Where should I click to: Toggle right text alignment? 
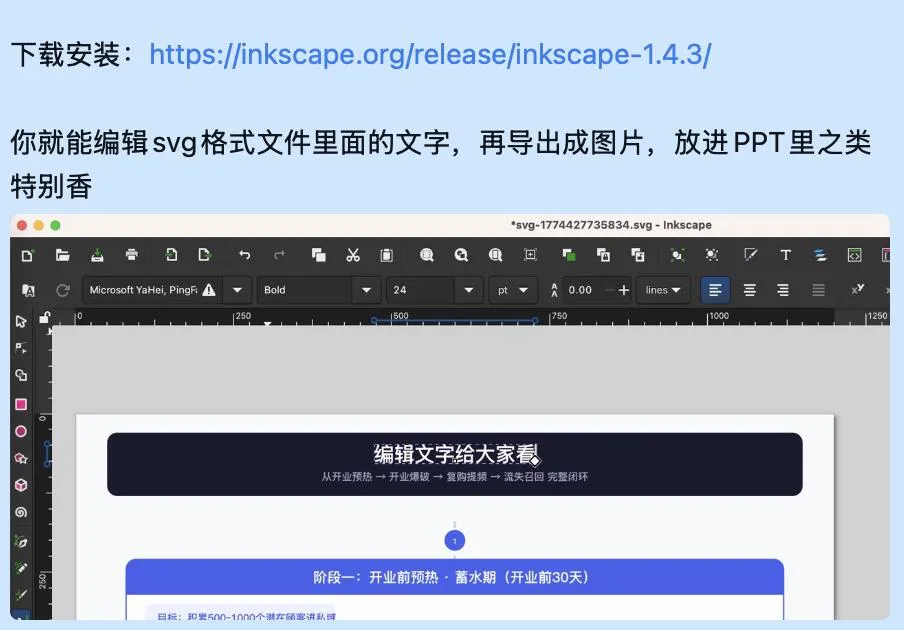pyautogui.click(x=783, y=290)
